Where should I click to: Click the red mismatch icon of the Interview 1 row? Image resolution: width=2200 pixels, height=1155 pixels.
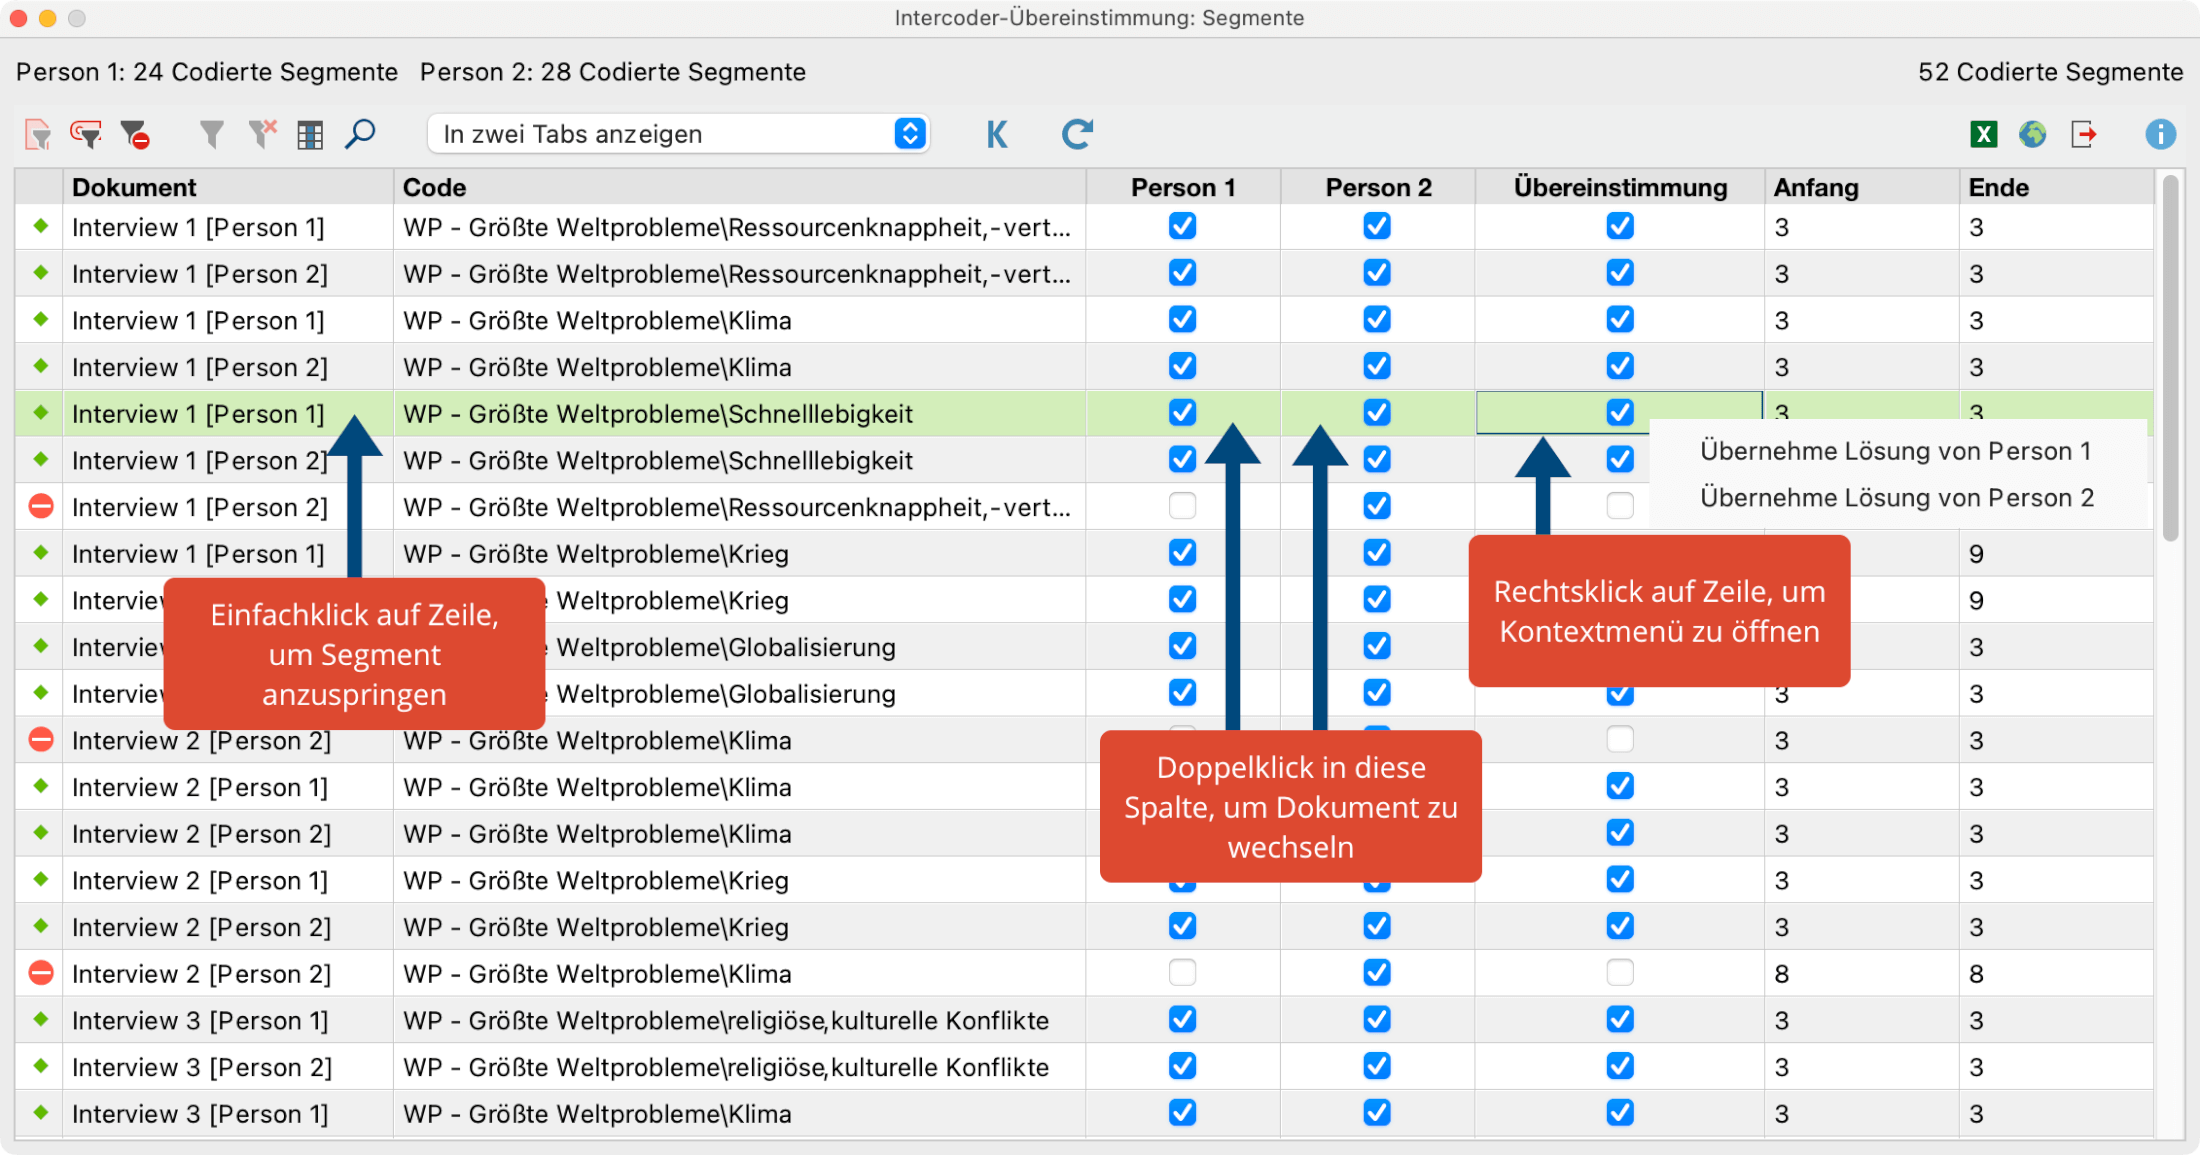[x=41, y=507]
